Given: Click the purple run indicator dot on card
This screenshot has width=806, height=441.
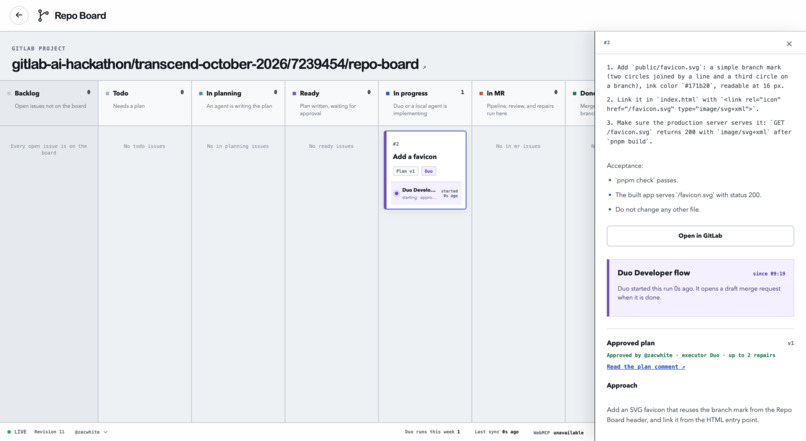Looking at the screenshot, I should pyautogui.click(x=396, y=194).
